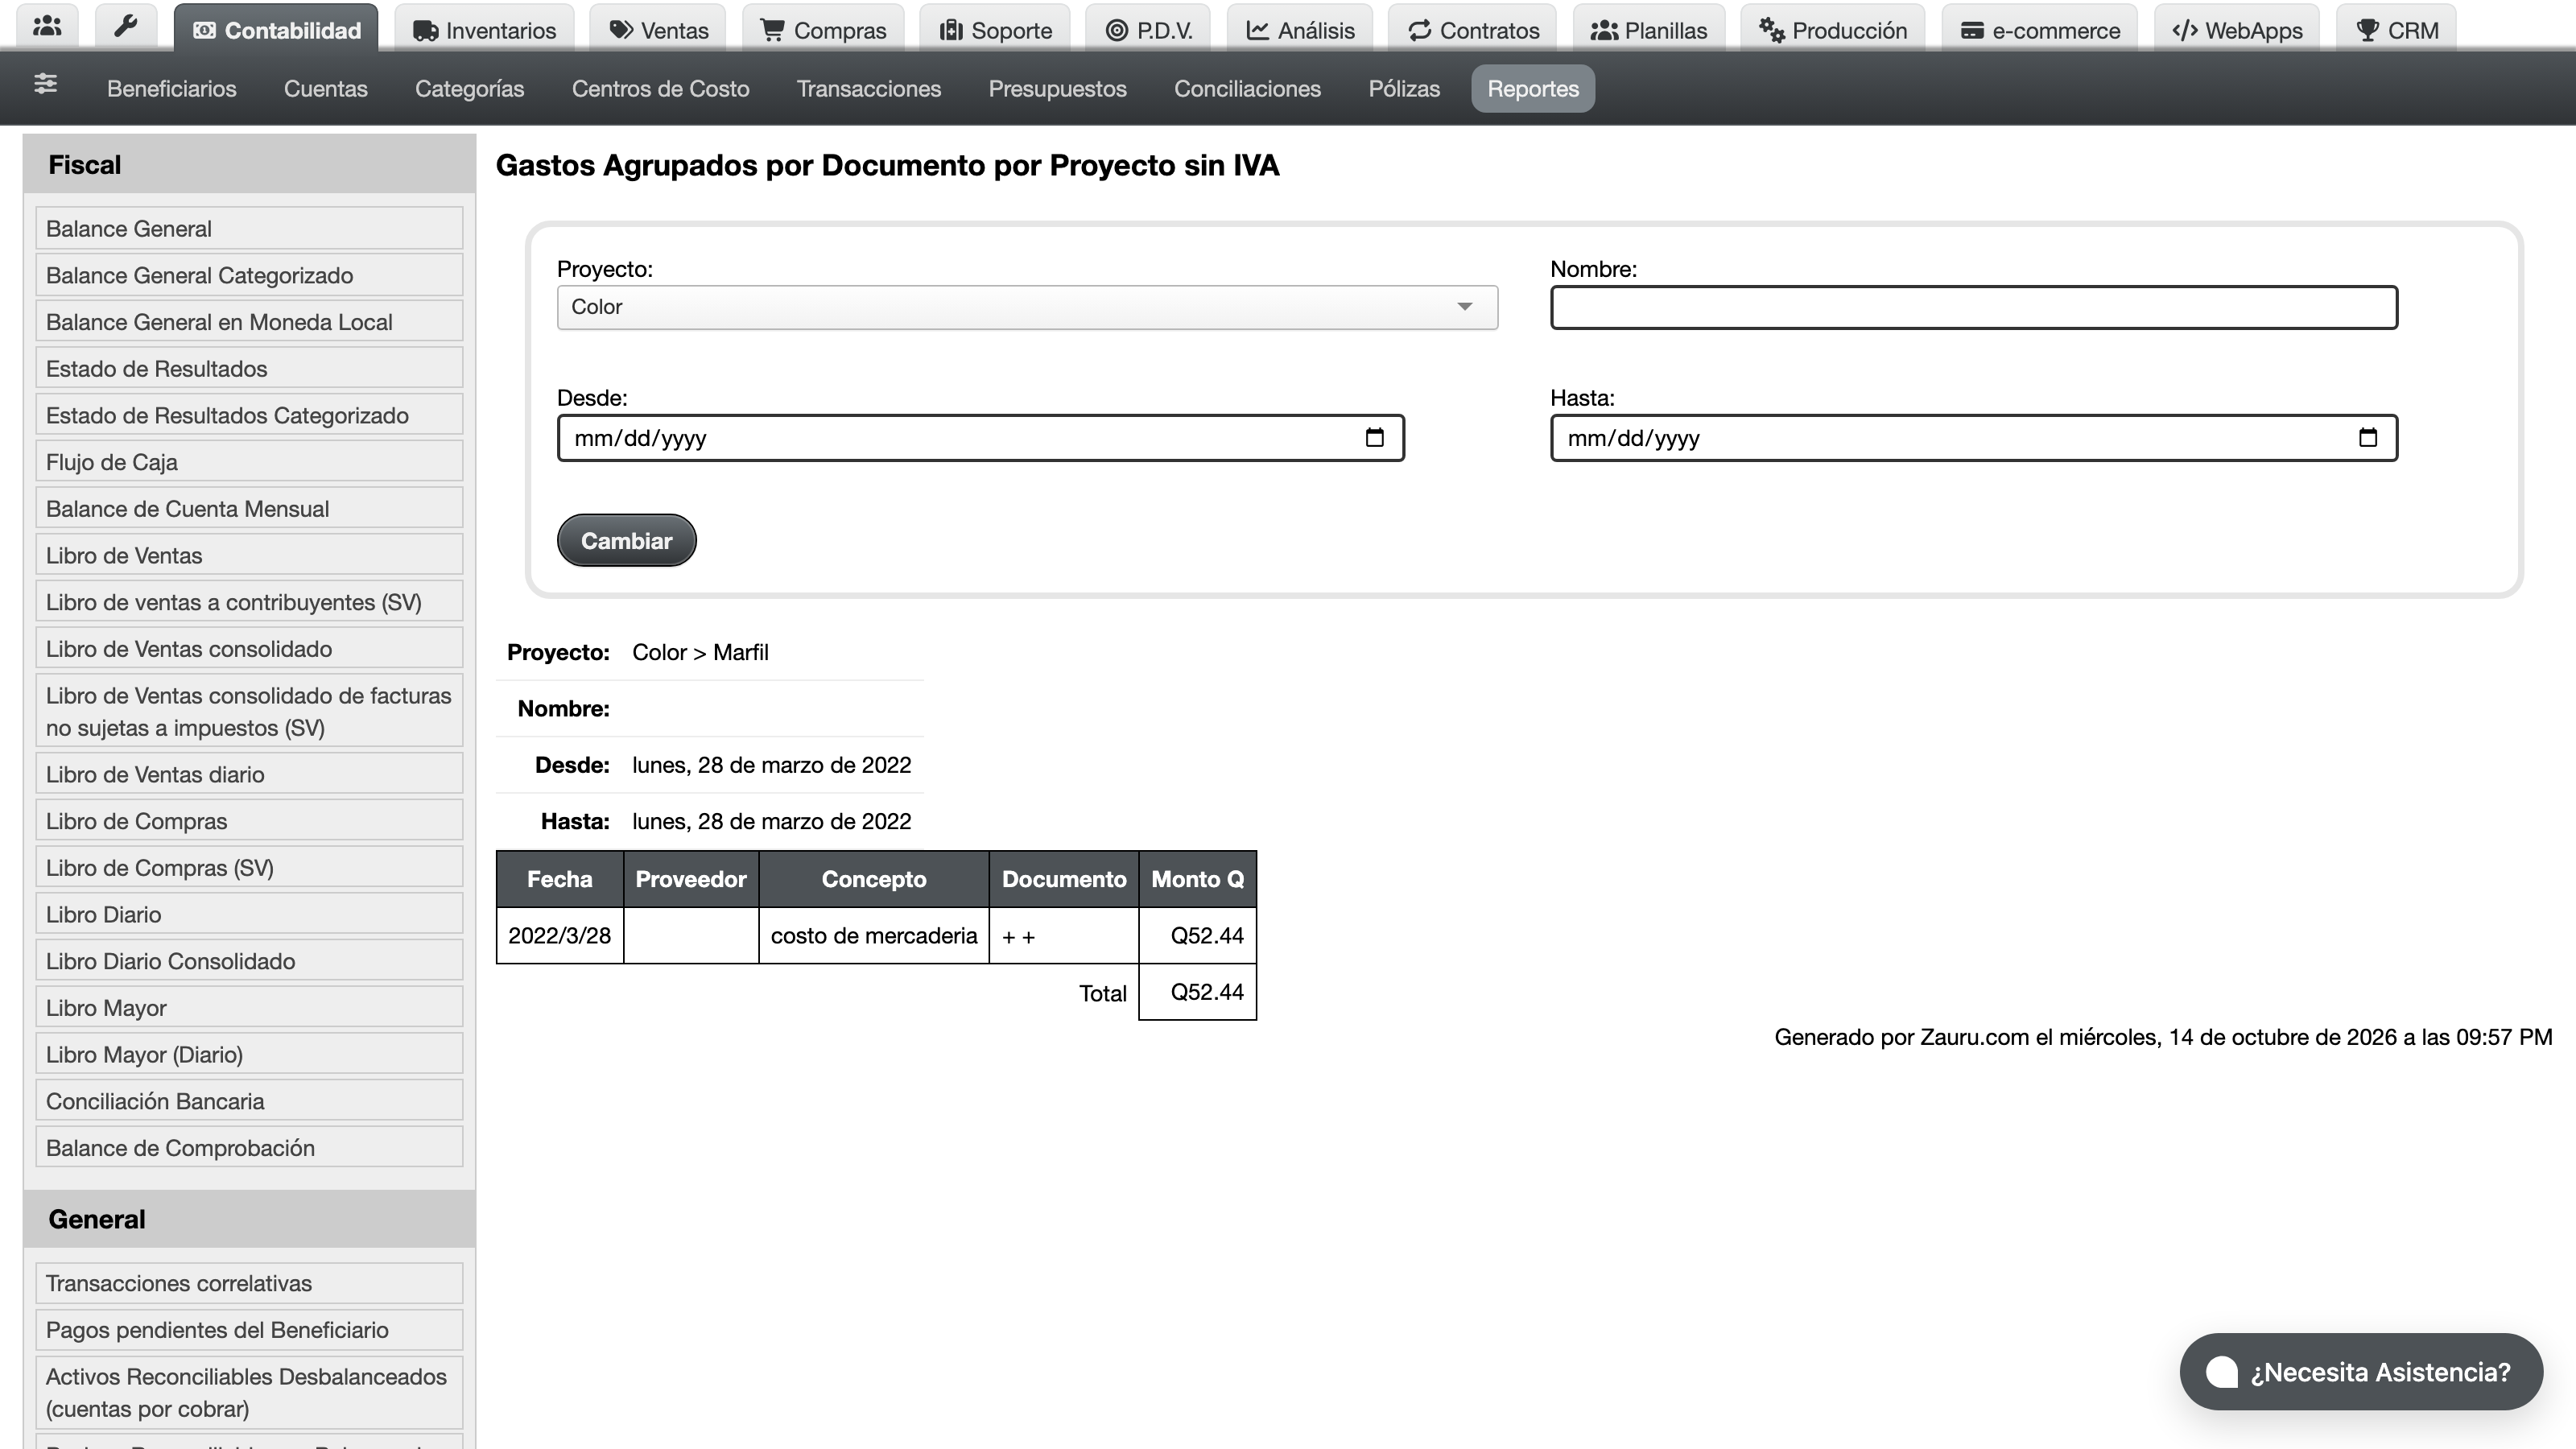2576x1449 pixels.
Task: Switch to the e-commerce module tab
Action: coord(2040,29)
